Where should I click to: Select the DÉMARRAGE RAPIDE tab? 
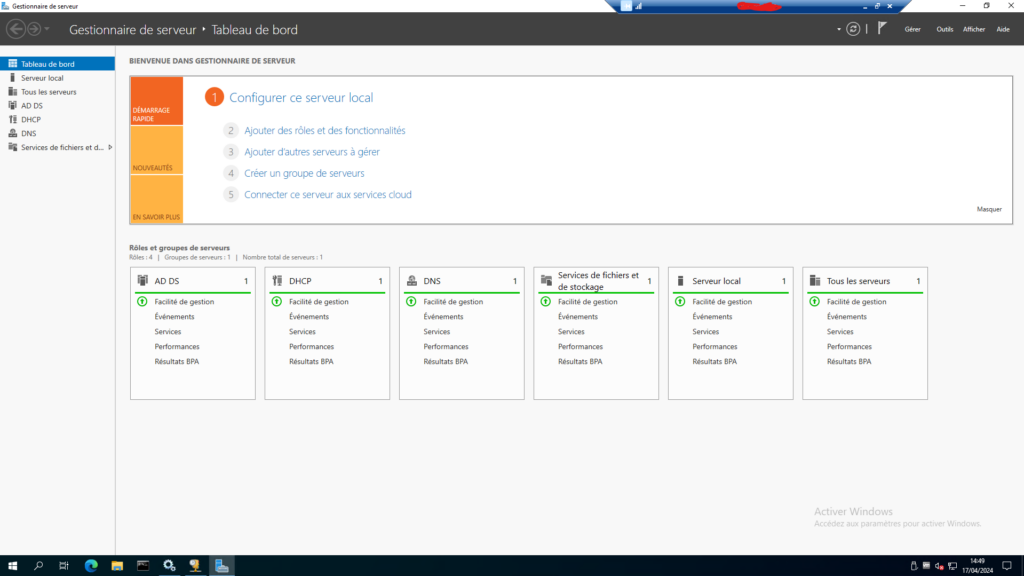pos(156,101)
